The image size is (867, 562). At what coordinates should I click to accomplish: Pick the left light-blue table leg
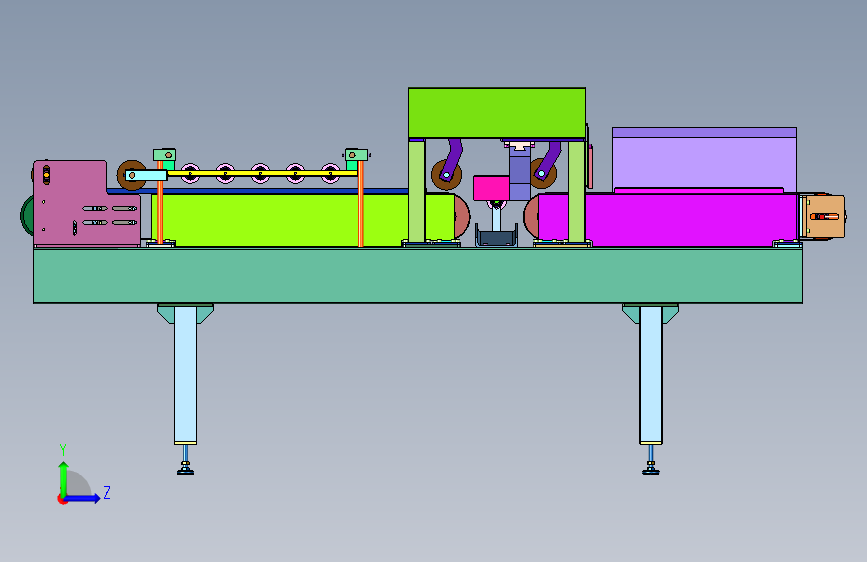click(185, 375)
